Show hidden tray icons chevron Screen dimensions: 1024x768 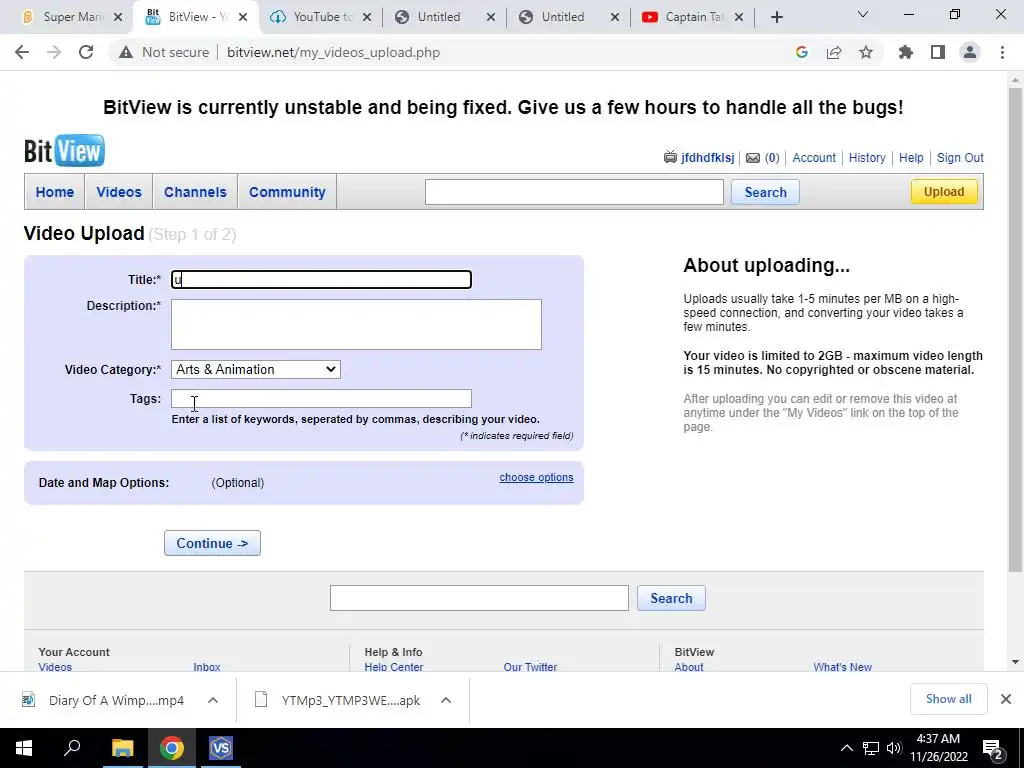(x=846, y=748)
